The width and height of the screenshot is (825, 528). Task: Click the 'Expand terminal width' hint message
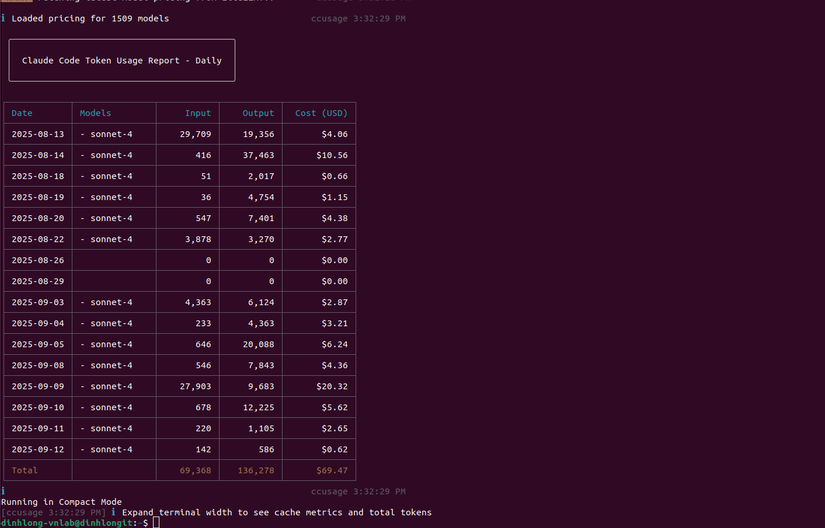pos(277,512)
